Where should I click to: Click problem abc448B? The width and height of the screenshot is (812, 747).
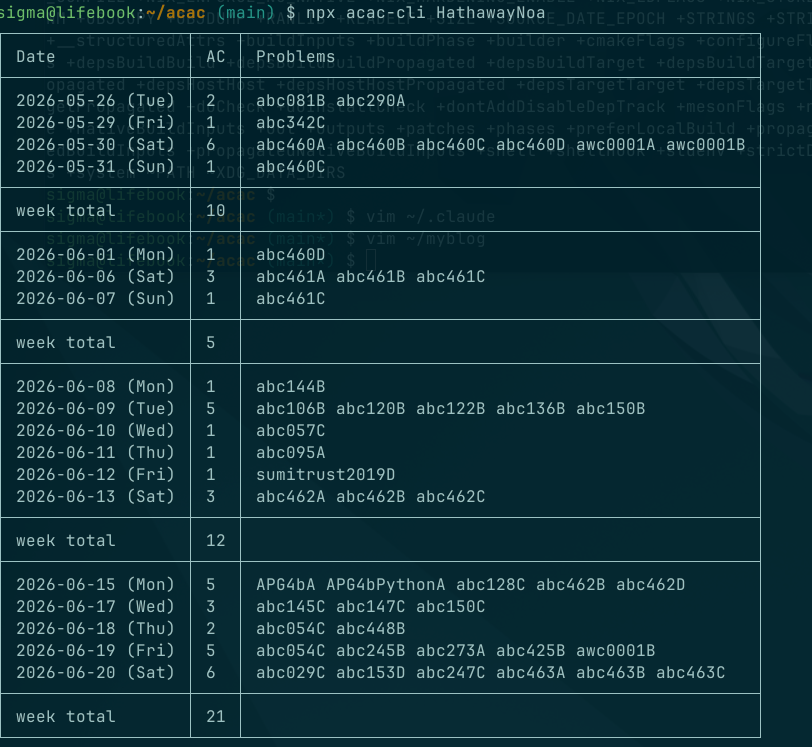point(371,629)
